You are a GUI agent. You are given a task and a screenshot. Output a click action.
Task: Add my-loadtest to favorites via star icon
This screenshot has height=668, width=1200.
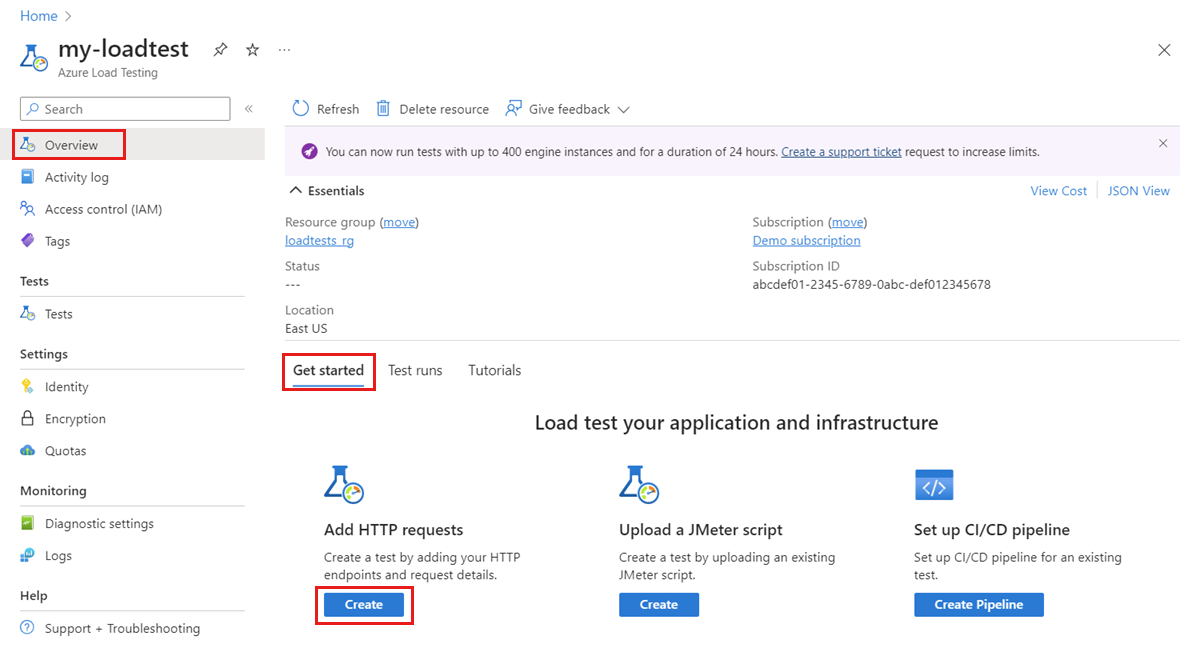coord(252,49)
